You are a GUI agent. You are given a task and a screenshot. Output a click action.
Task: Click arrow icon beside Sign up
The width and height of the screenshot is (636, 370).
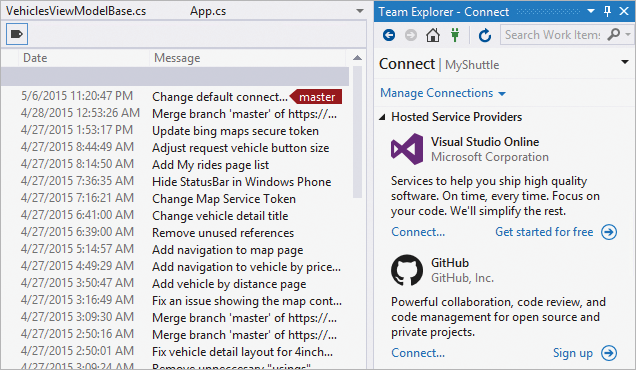tap(609, 353)
